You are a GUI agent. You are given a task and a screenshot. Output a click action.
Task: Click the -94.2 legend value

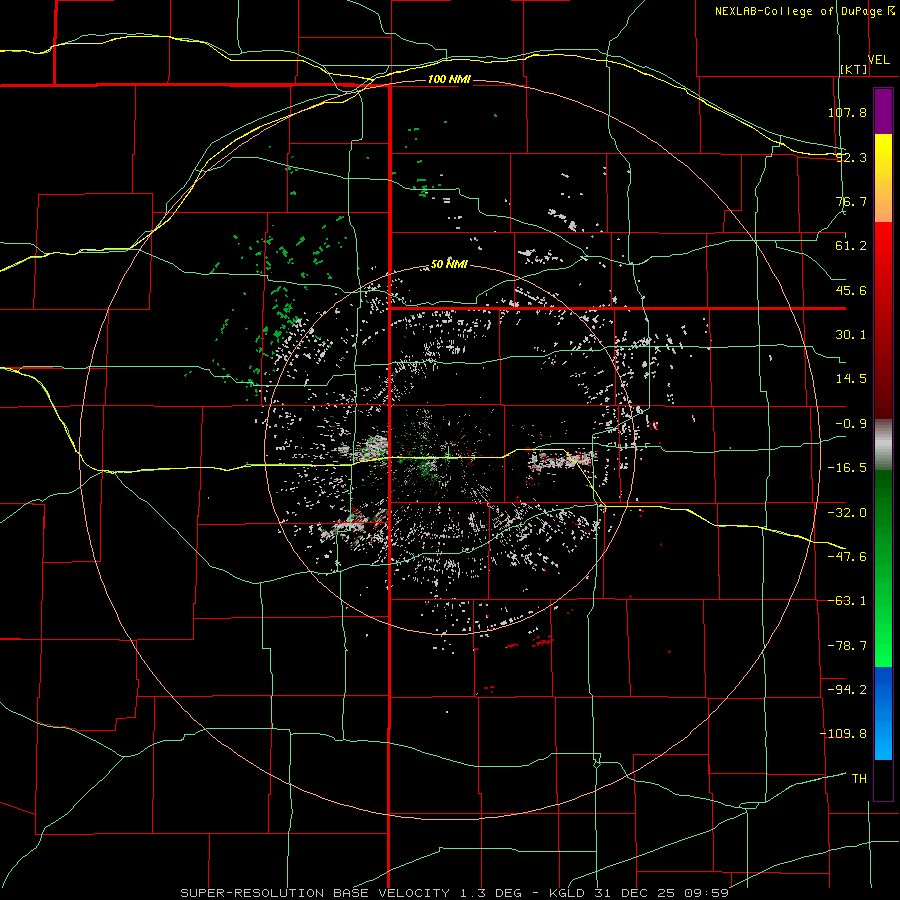847,689
